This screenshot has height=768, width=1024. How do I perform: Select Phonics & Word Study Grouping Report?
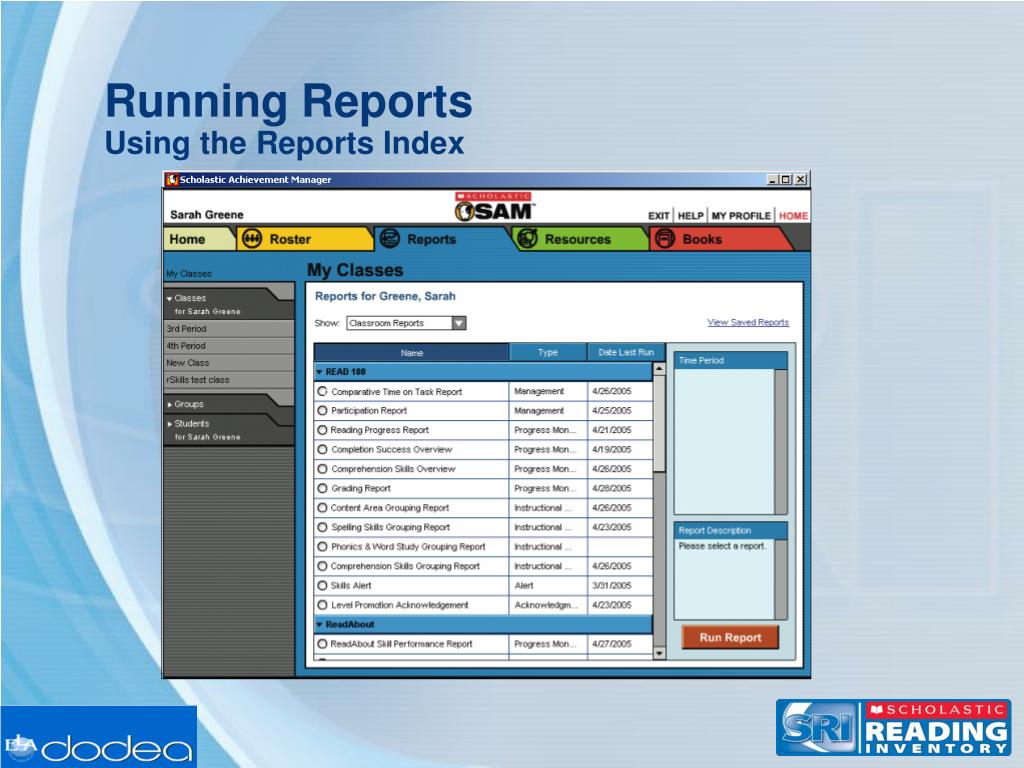coord(322,547)
